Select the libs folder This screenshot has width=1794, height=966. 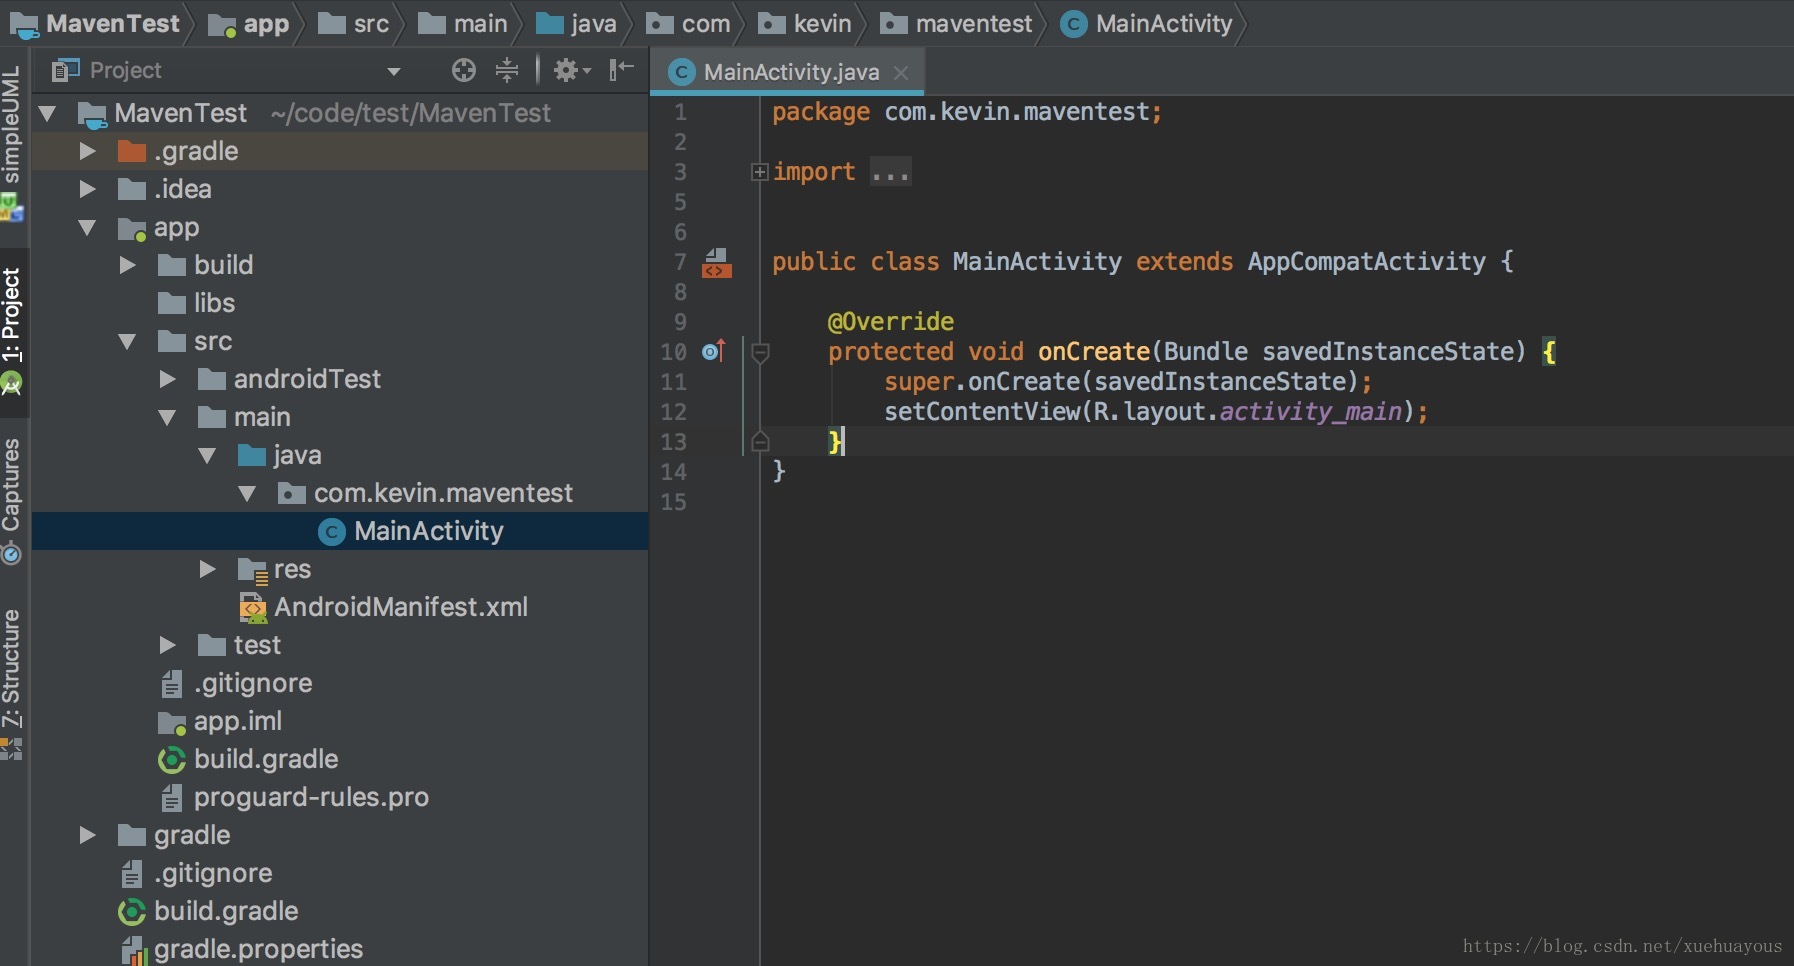point(214,303)
